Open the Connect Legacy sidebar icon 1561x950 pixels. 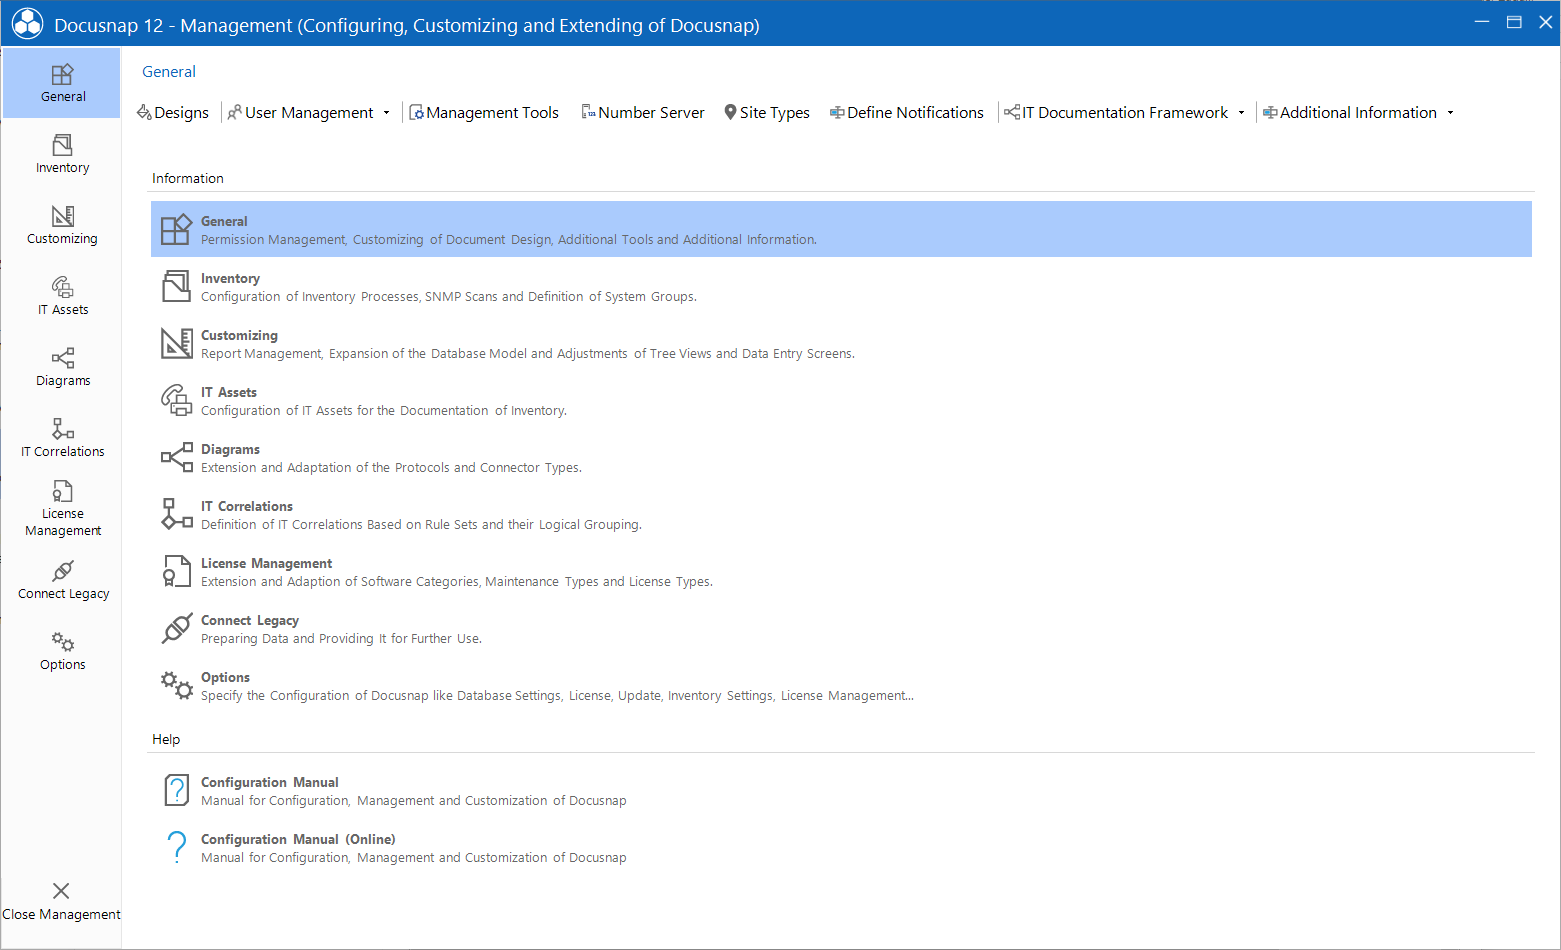click(x=62, y=581)
